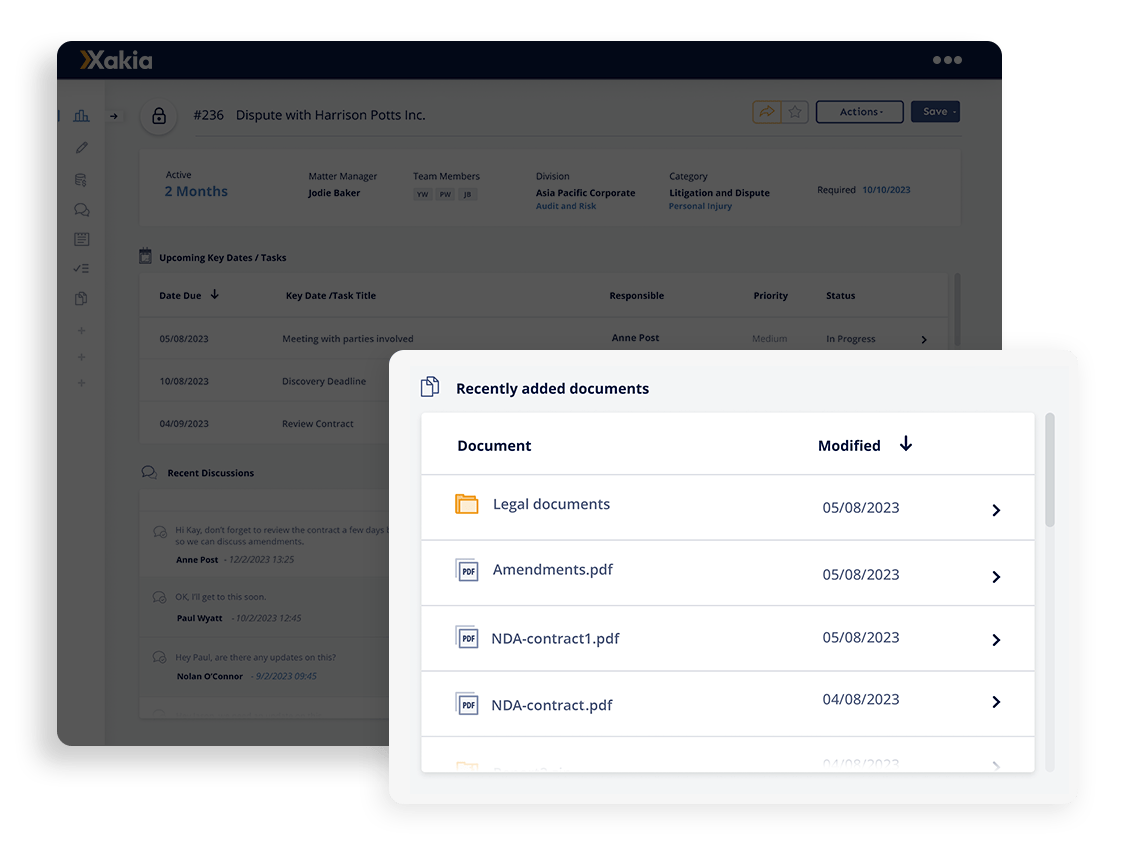Click the NDA-contract1.pdf file icon
The width and height of the screenshot is (1133, 855).
coord(467,637)
